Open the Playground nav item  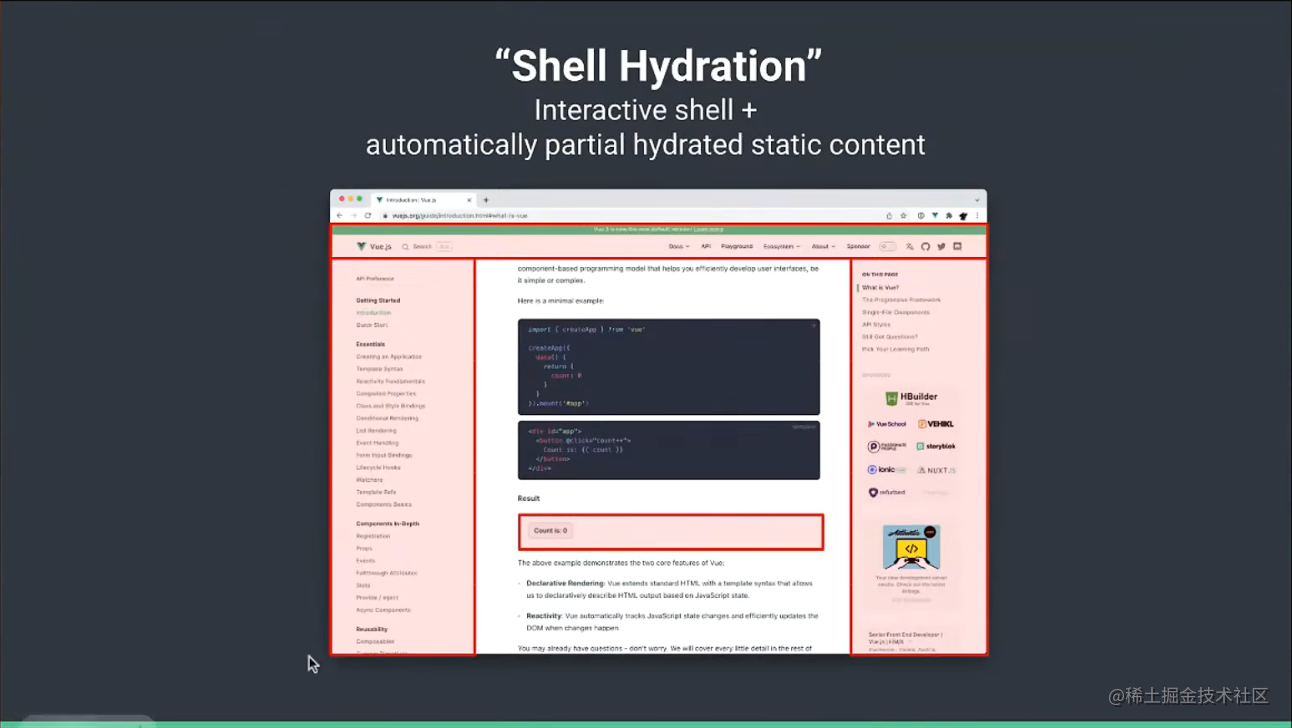coord(737,246)
